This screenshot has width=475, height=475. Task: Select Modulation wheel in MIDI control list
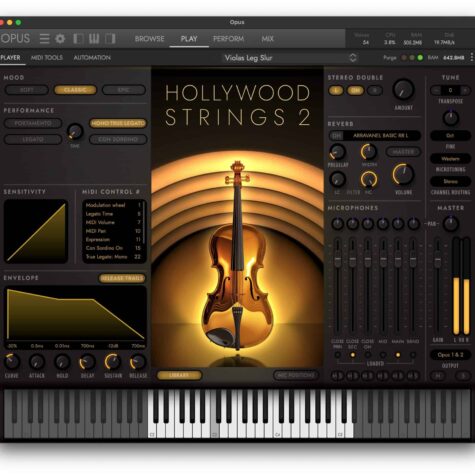[113, 205]
